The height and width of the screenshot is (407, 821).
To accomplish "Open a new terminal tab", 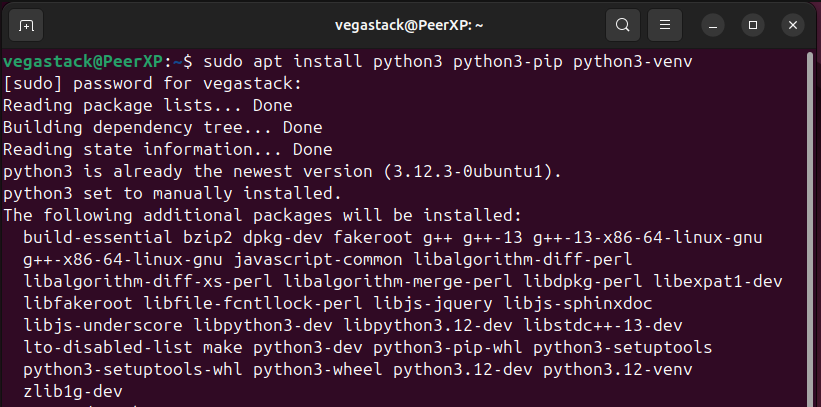I will (26, 24).
